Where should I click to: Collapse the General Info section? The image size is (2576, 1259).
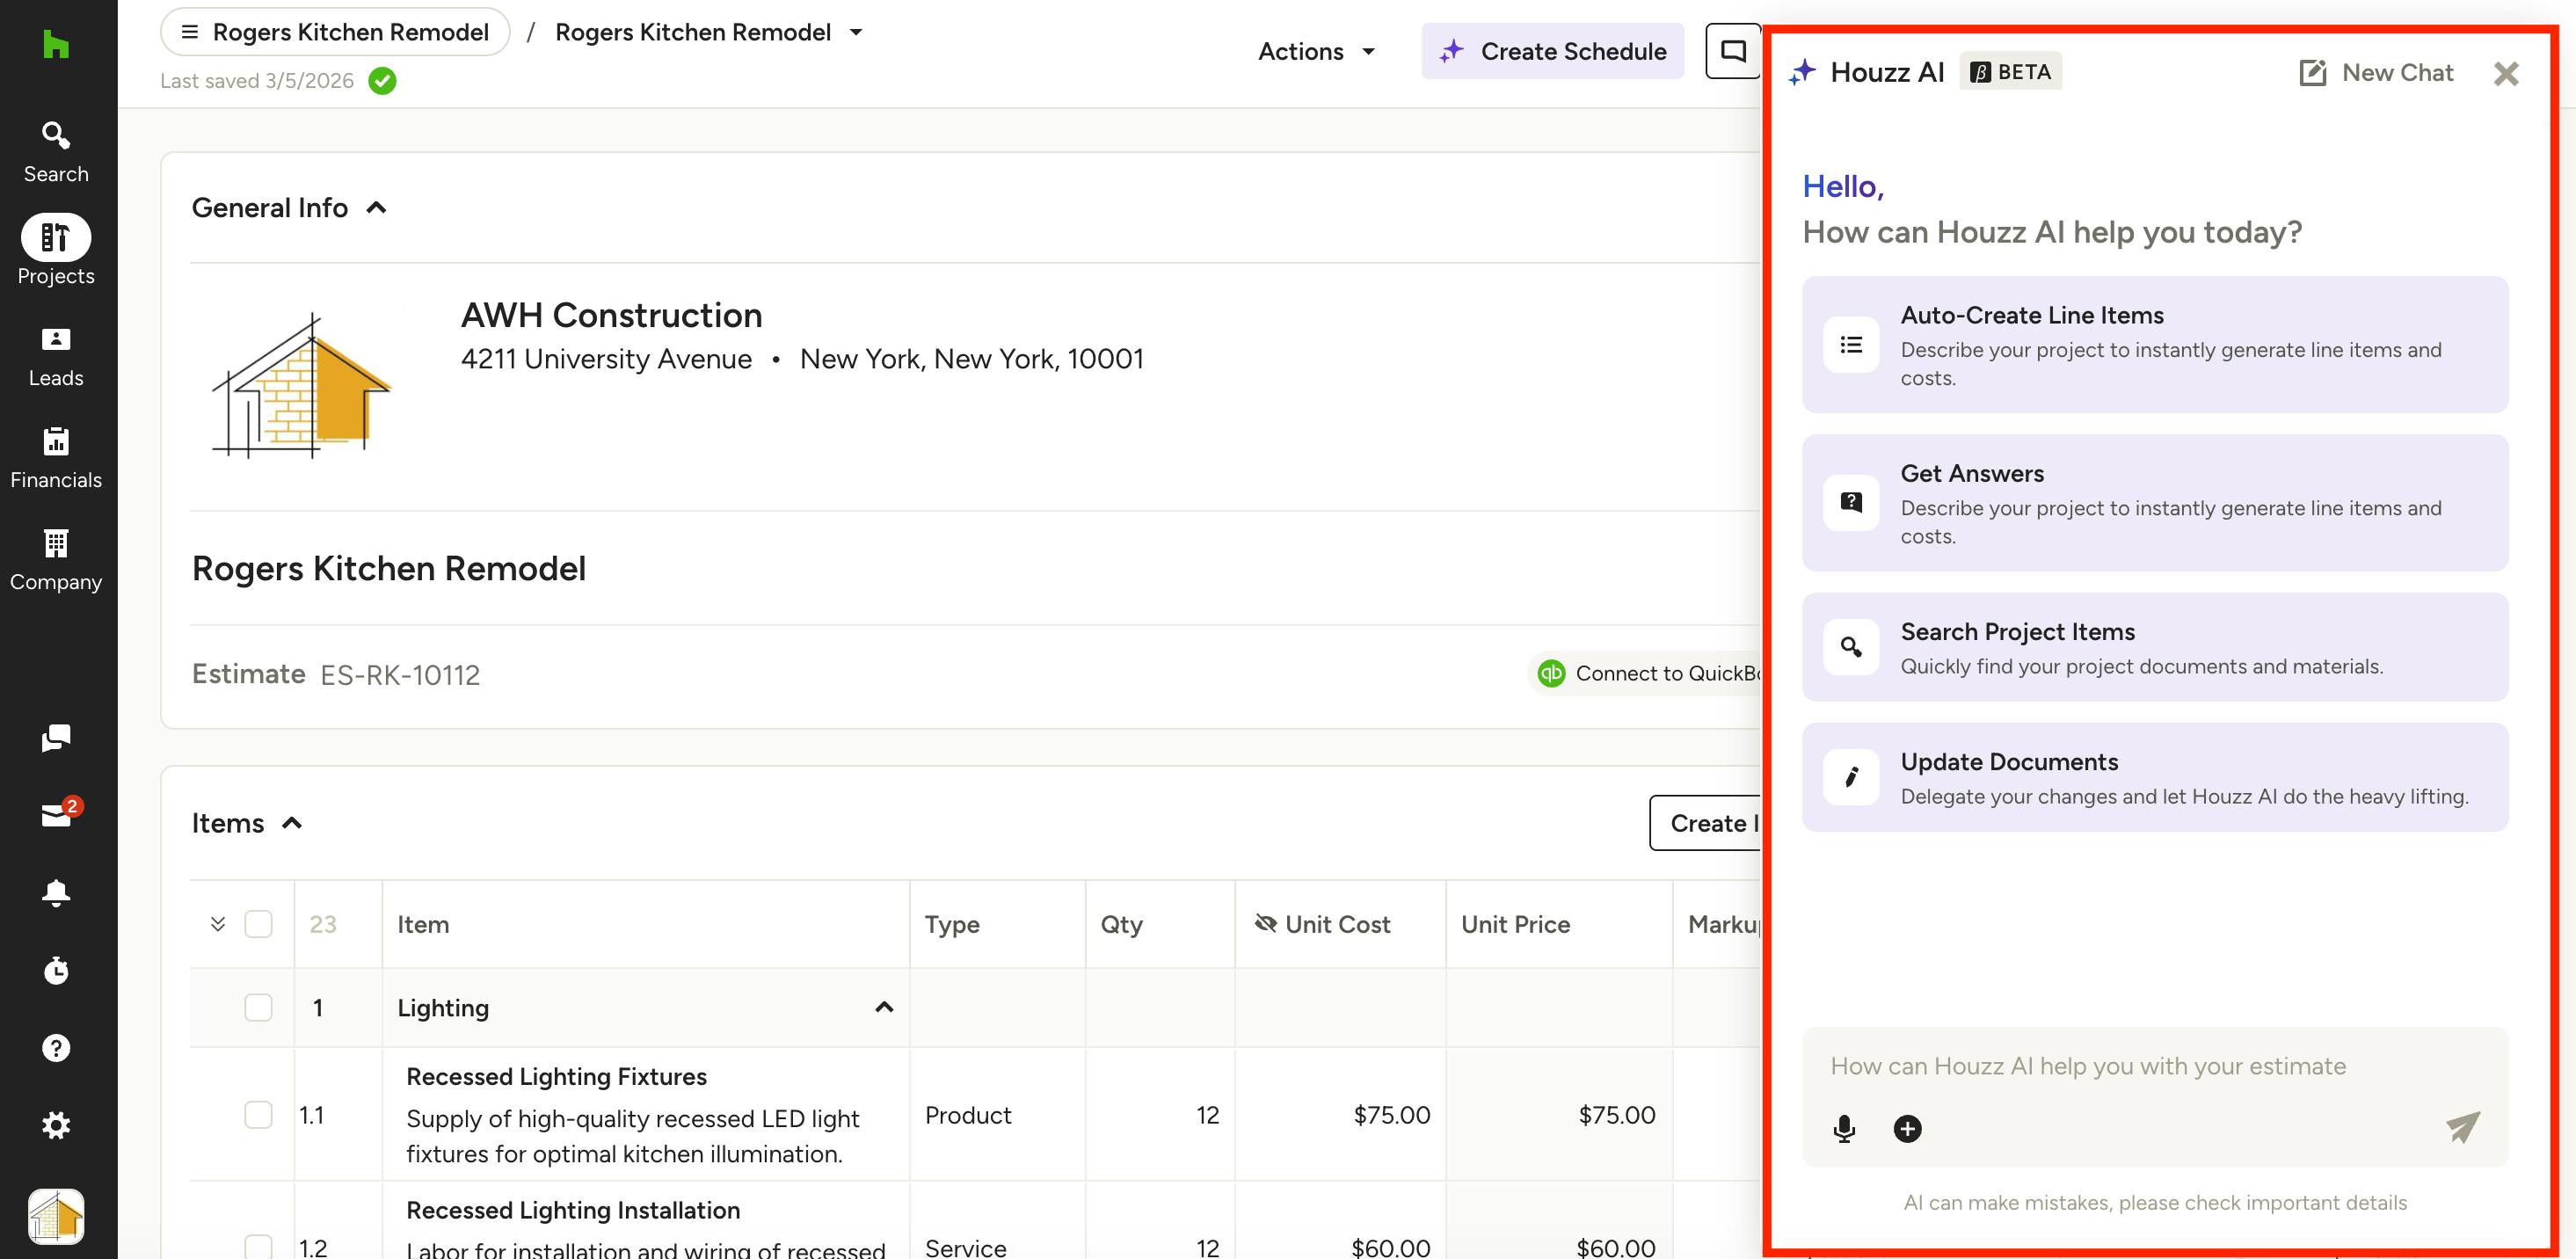376,208
